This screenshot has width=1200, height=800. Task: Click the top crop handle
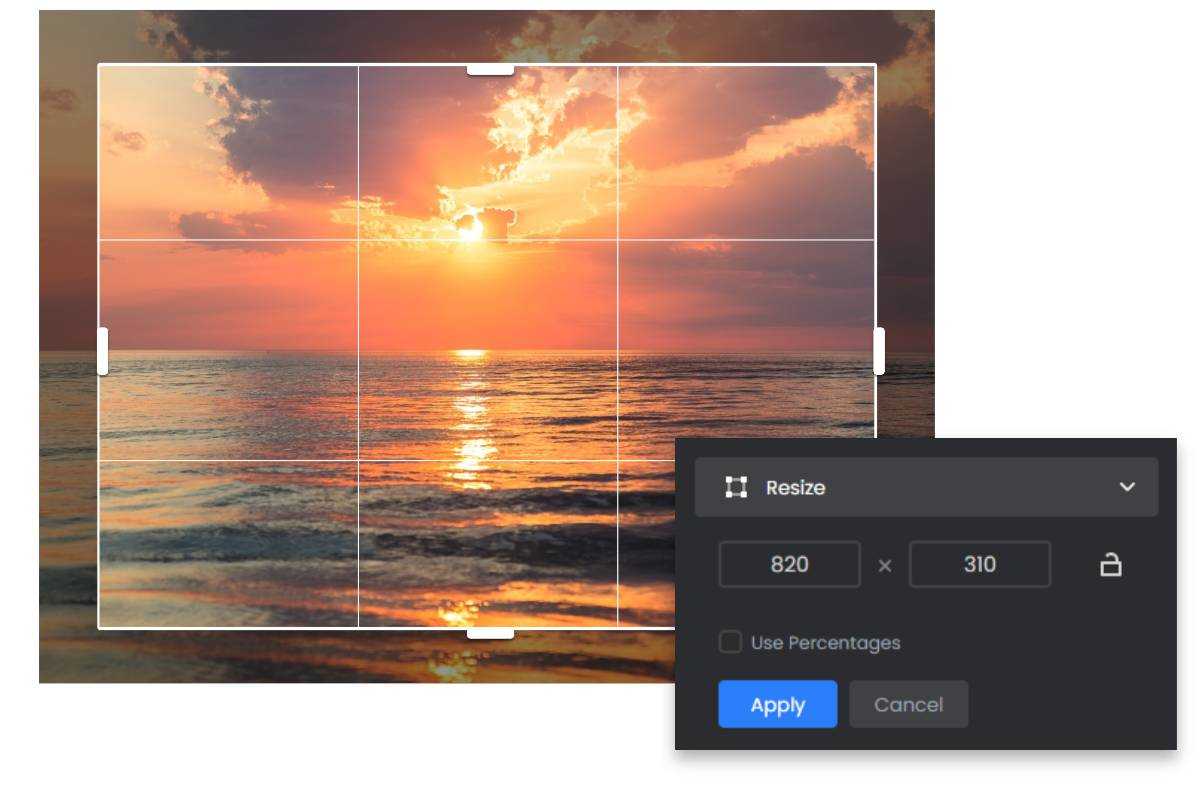point(489,69)
